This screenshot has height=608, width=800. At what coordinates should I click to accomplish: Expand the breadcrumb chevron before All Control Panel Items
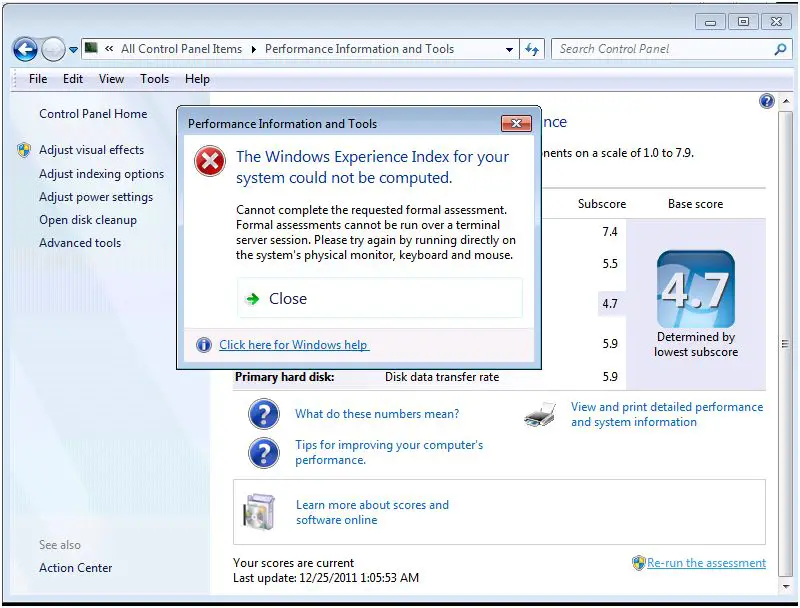pyautogui.click(x=109, y=49)
